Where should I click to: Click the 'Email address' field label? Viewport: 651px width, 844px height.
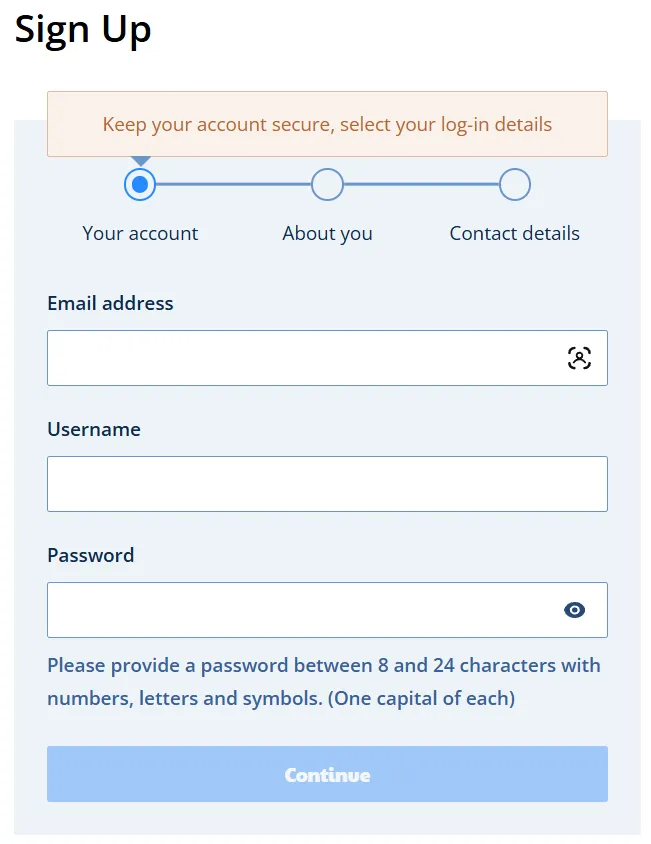point(110,303)
